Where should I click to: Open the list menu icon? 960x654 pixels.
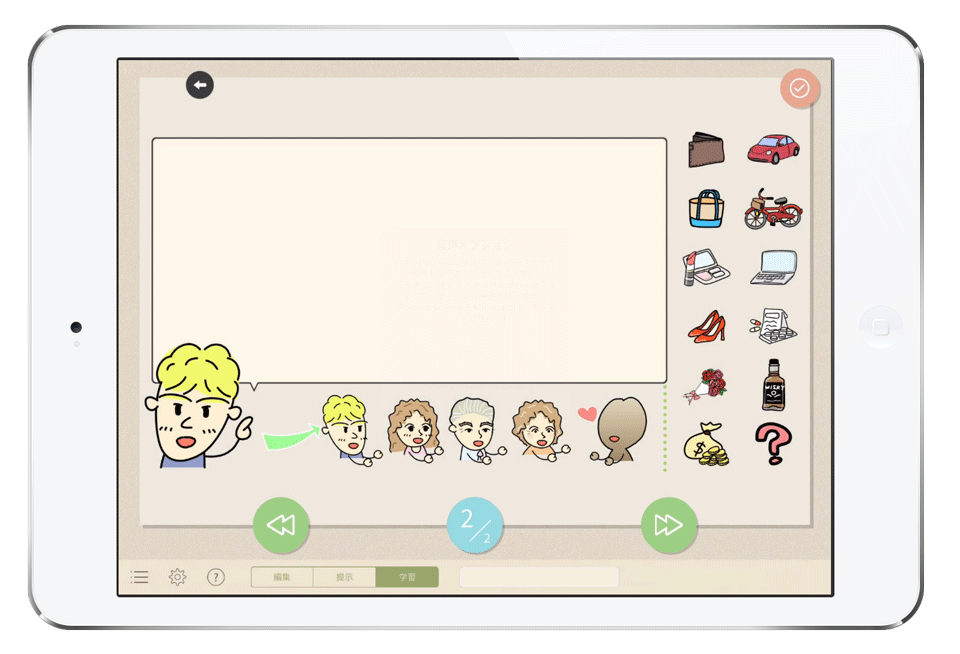(x=140, y=577)
